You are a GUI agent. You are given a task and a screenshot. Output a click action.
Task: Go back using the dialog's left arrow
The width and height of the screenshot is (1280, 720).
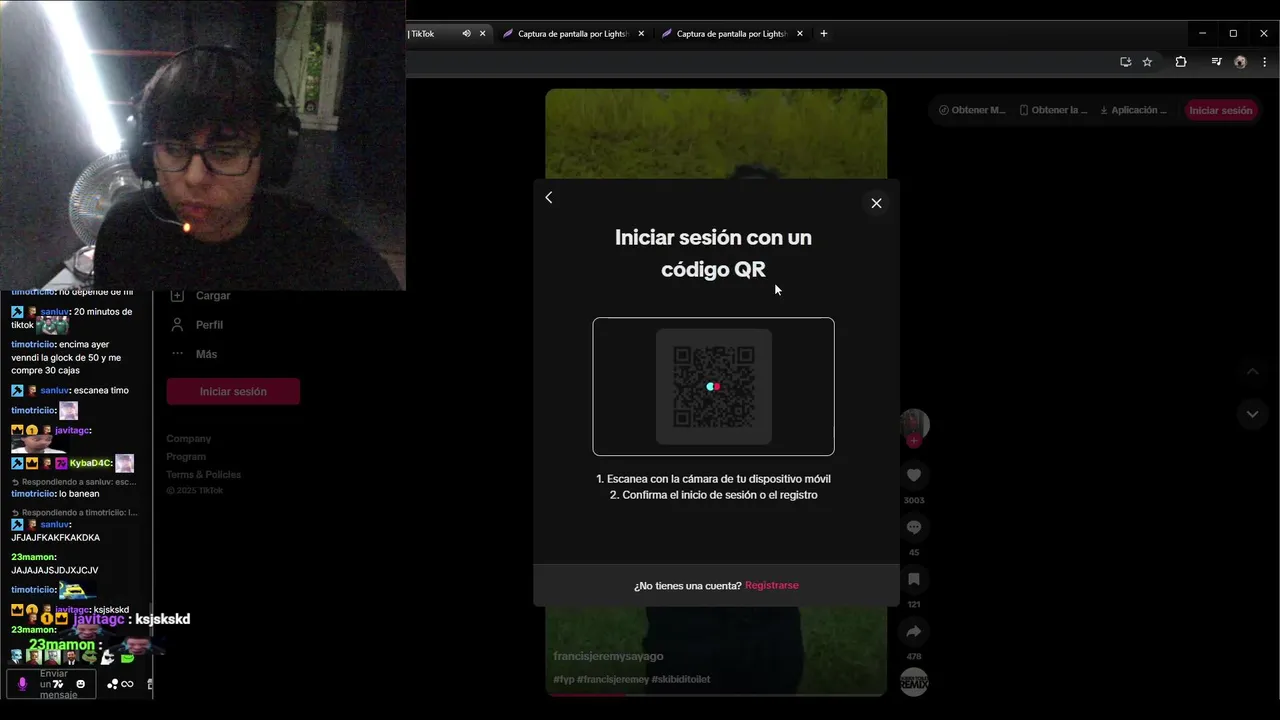(549, 197)
